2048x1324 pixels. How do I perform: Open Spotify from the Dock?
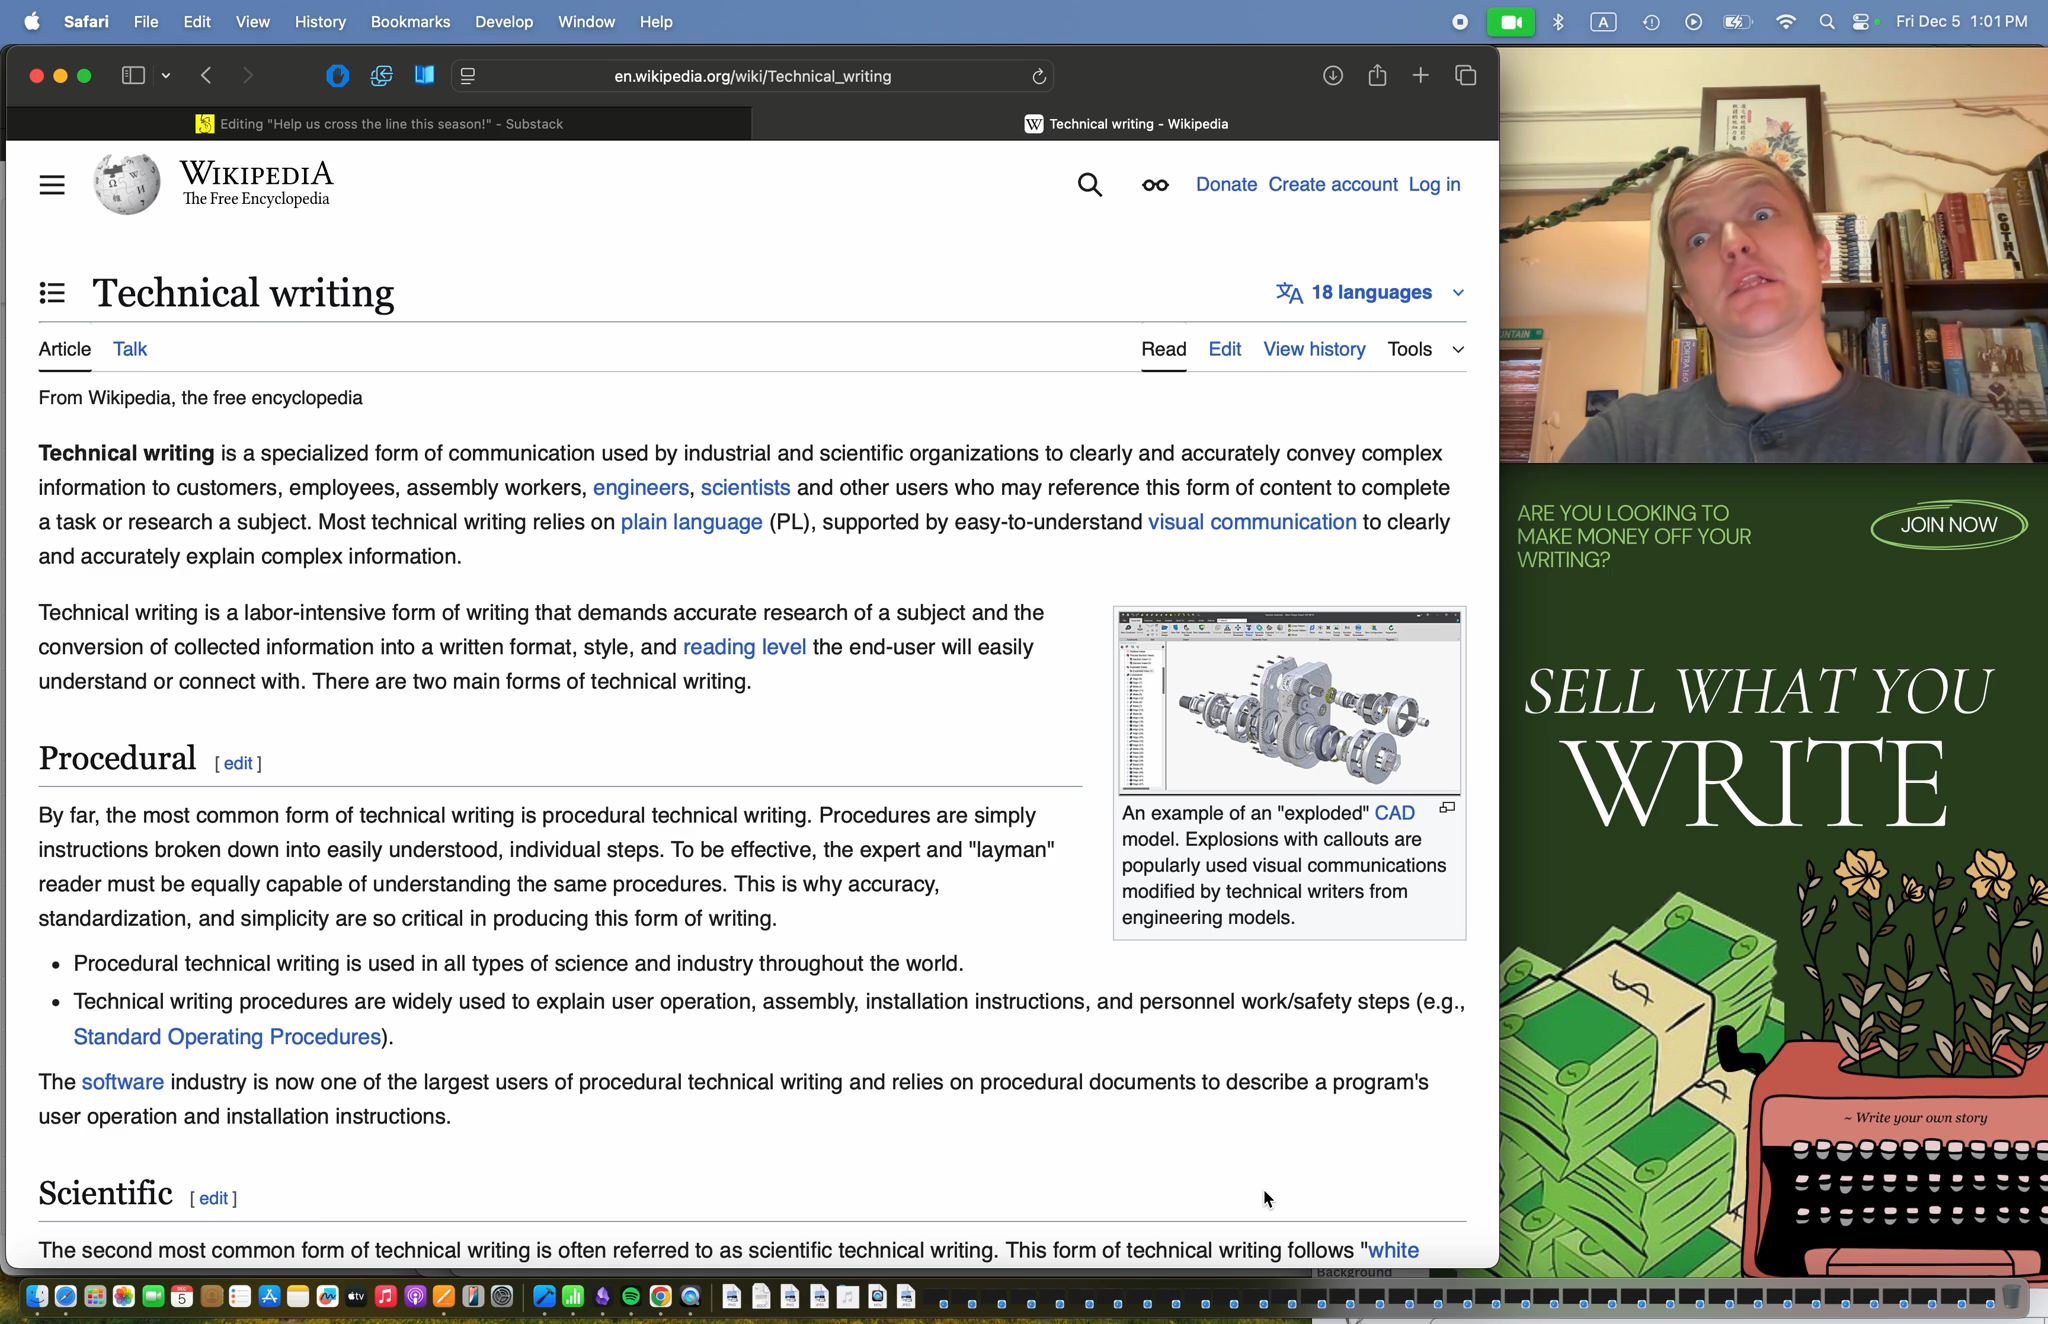click(x=631, y=1297)
